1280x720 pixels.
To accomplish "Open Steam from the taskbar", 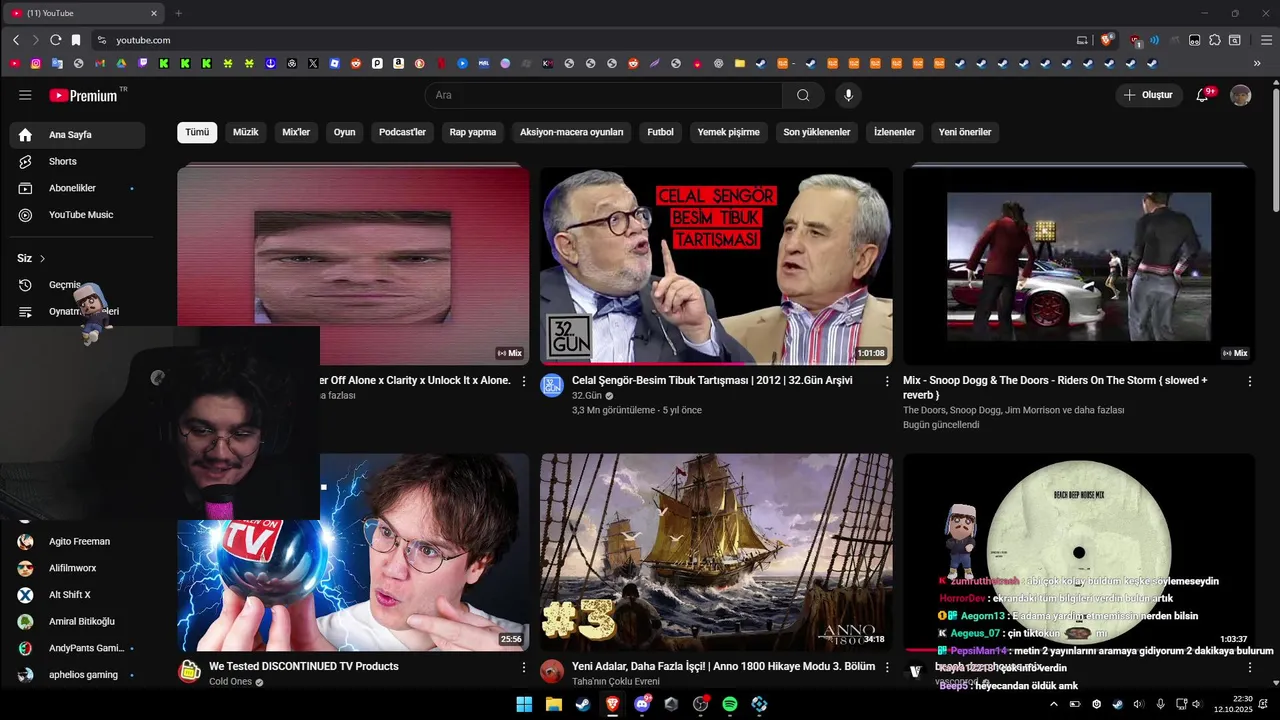I will pos(583,704).
